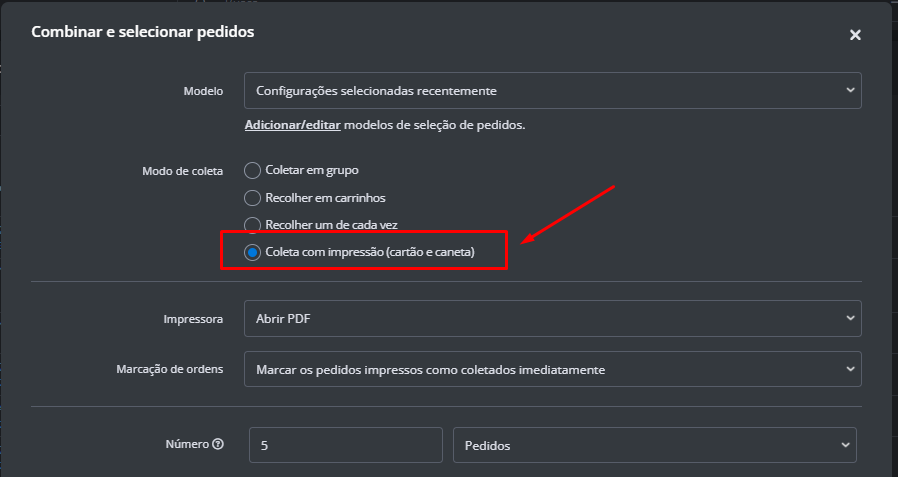898x477 pixels.
Task: Click the Impressora field label
Action: (x=193, y=320)
